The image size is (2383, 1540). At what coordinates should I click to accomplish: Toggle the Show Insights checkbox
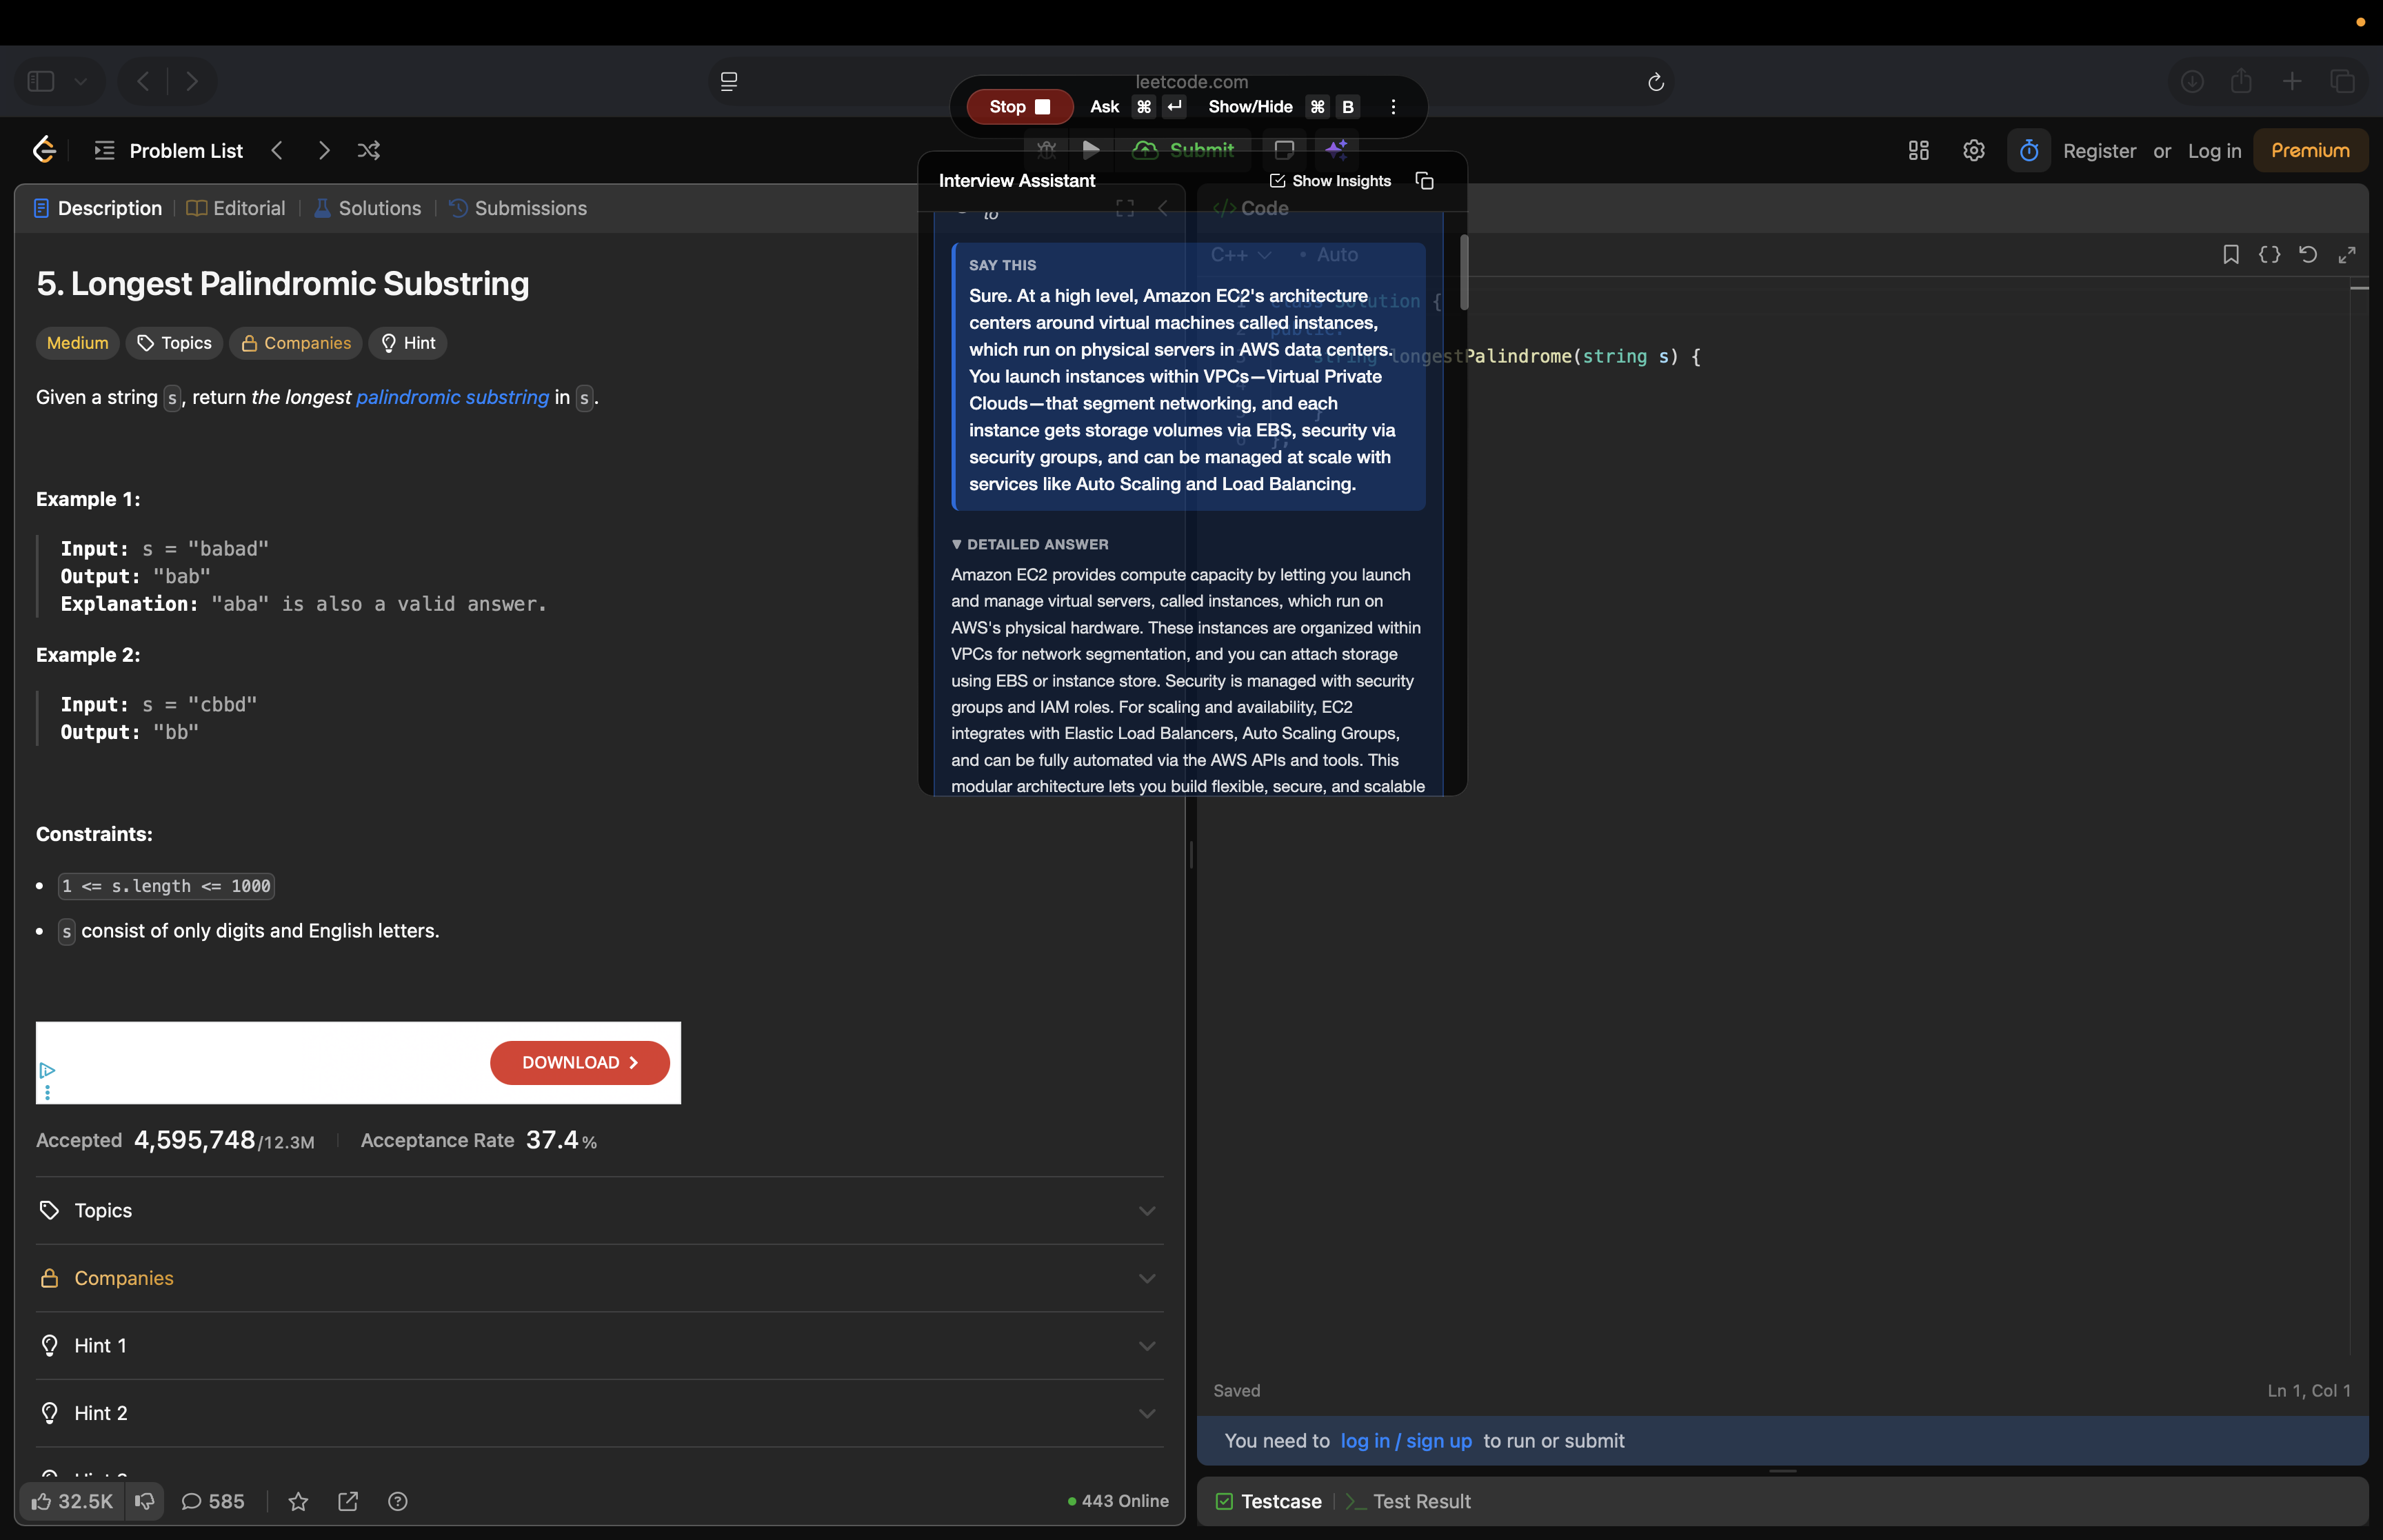coord(1279,180)
